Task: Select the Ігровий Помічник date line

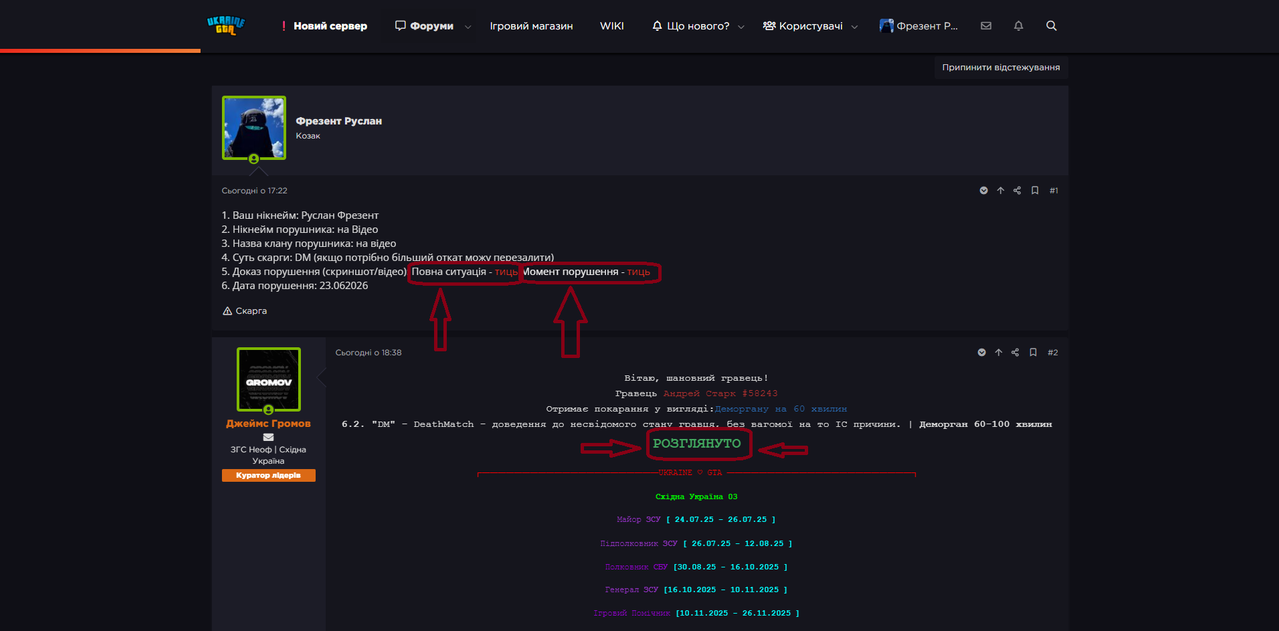Action: pos(697,613)
